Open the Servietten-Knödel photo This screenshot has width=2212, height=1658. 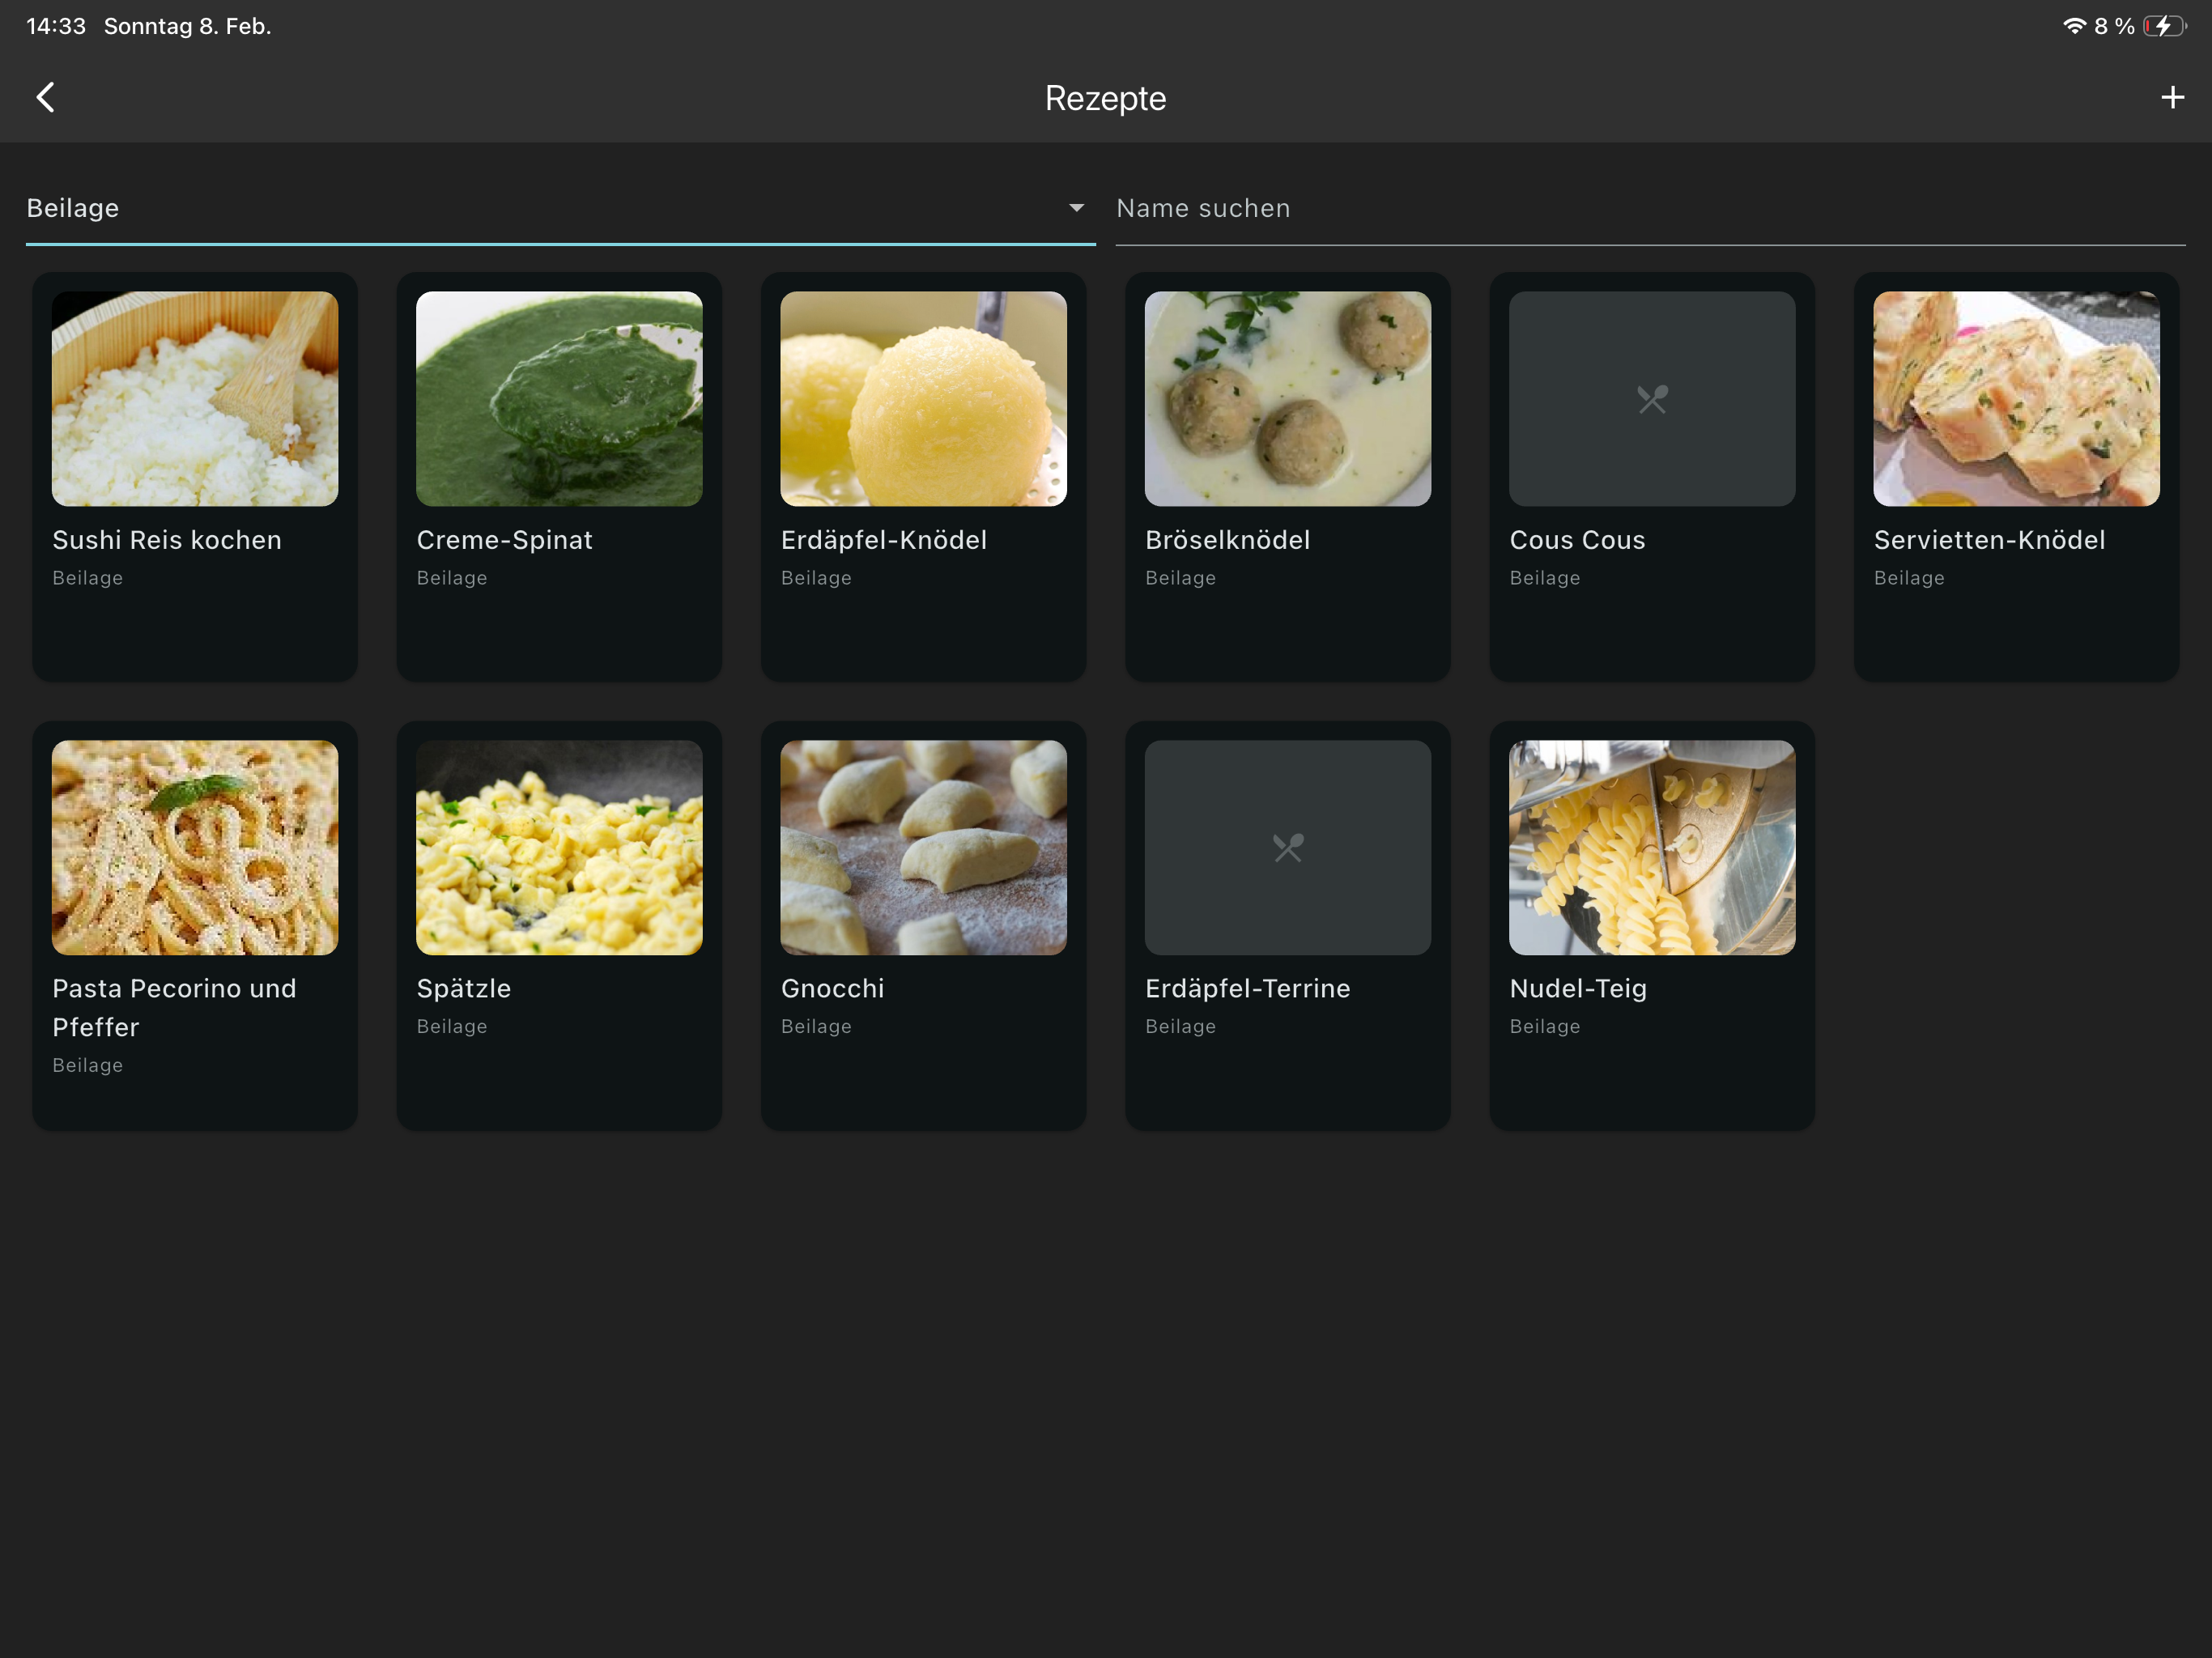click(2016, 398)
